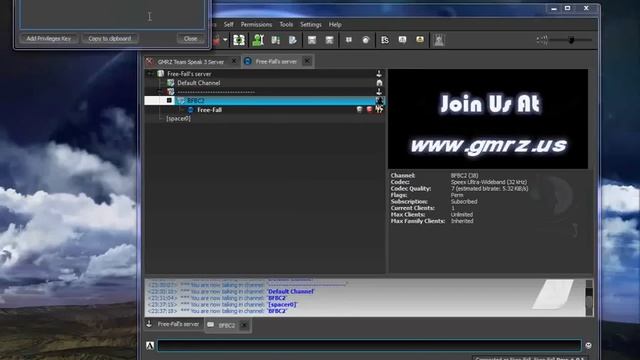
Task: Click the channel icon before Default Channel
Action: tap(171, 83)
